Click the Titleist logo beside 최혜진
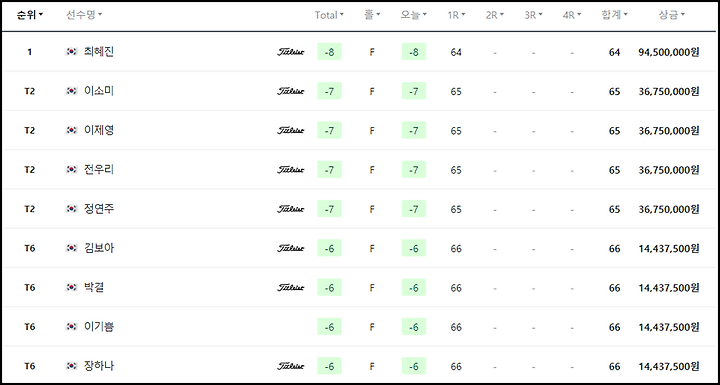The height and width of the screenshot is (385, 720). tap(290, 52)
